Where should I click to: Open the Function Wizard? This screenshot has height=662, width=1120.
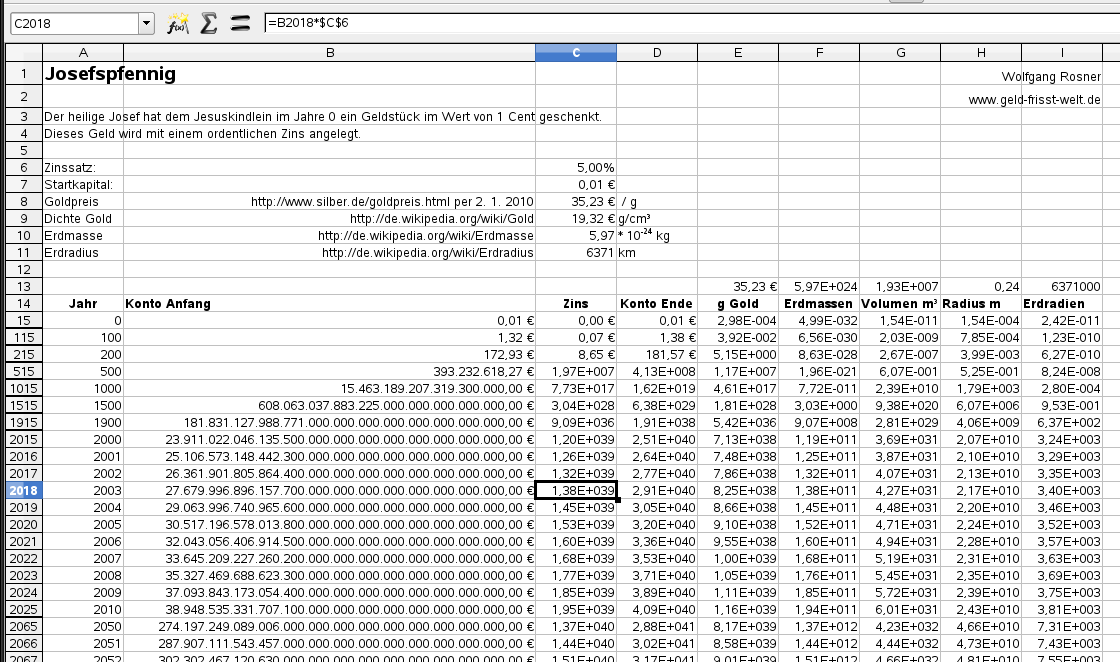tap(179, 23)
